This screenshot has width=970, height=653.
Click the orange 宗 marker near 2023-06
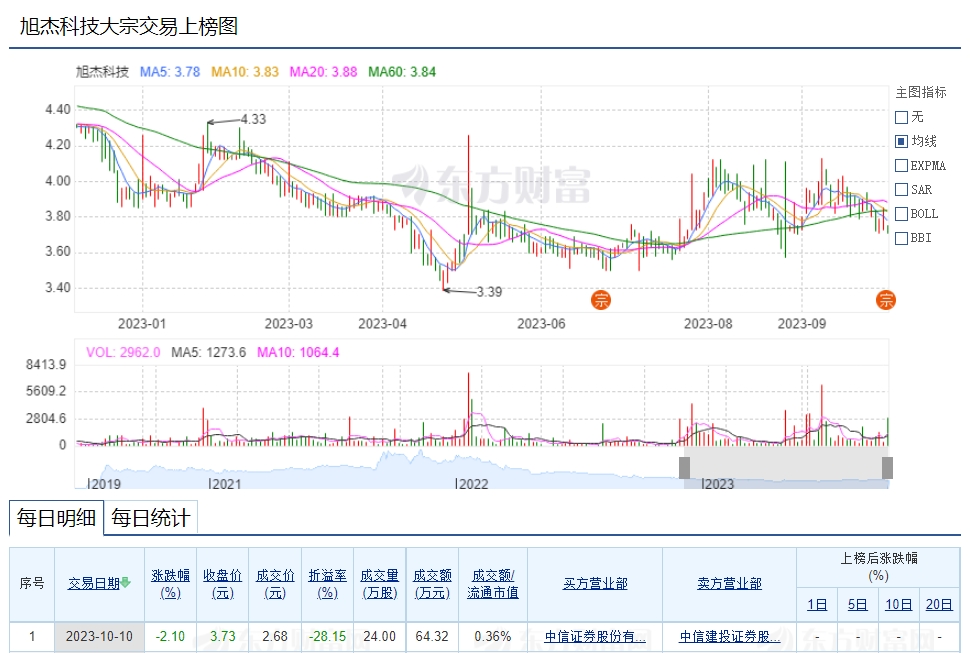(601, 299)
